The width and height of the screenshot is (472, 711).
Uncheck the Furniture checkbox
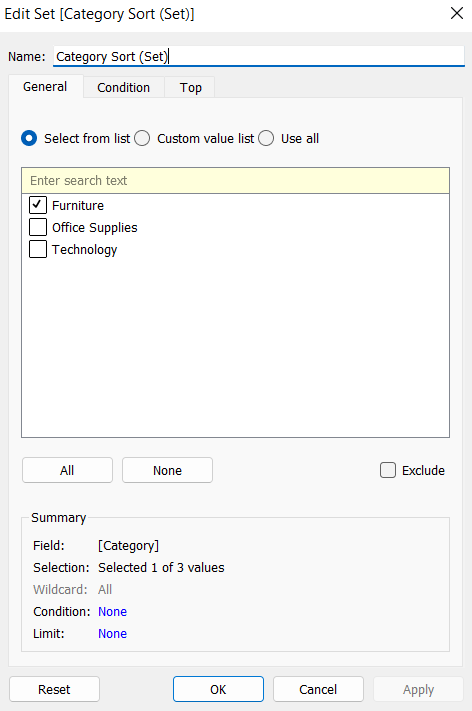[38, 205]
